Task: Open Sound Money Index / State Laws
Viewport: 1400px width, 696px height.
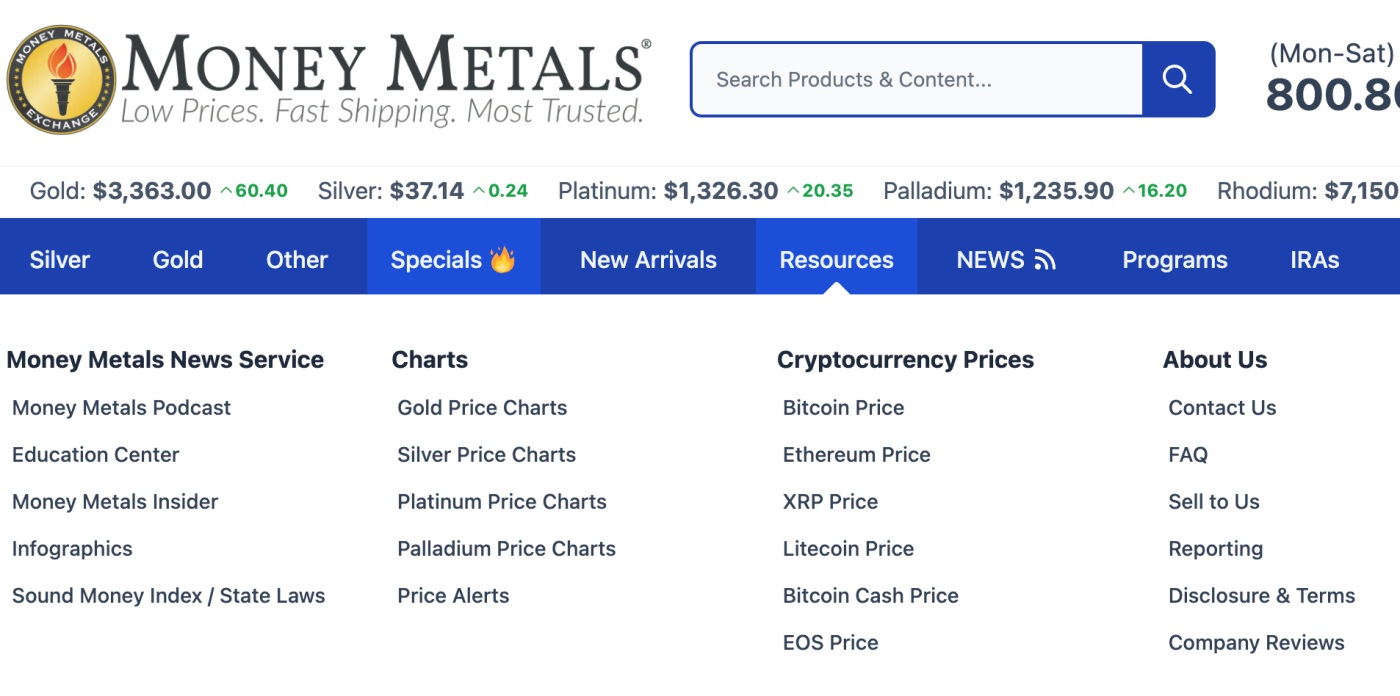Action: [168, 595]
